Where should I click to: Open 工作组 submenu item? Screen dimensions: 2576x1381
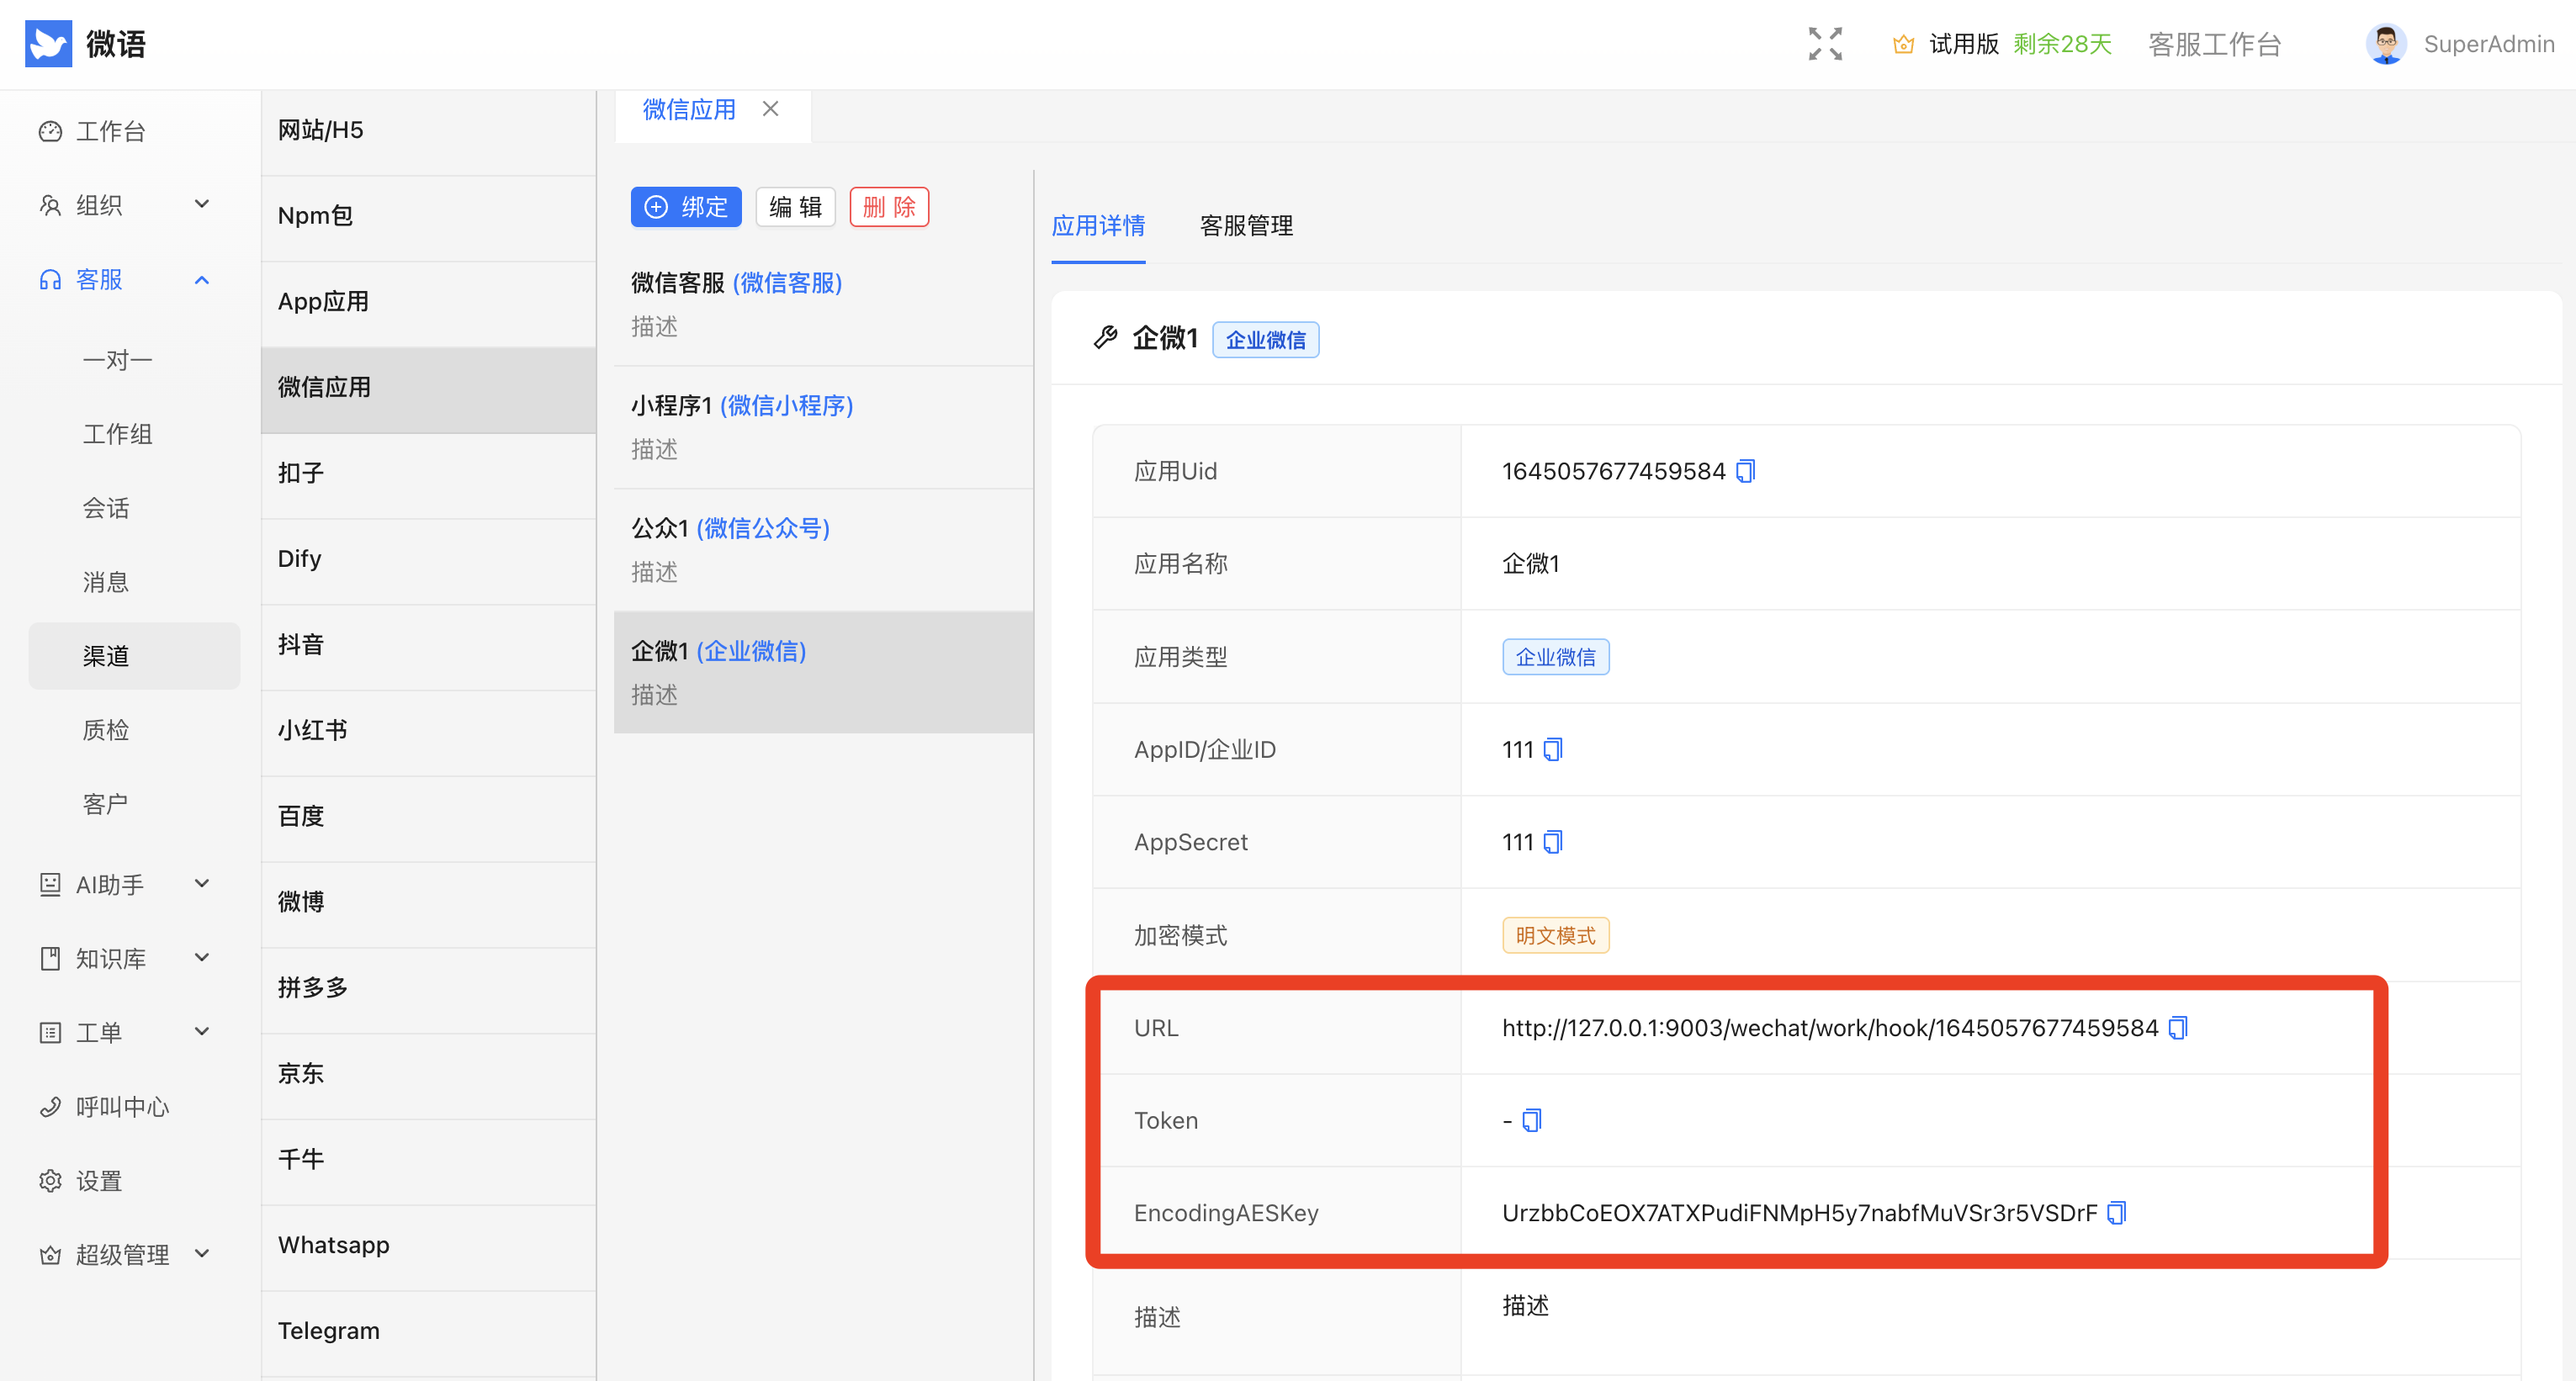click(117, 433)
